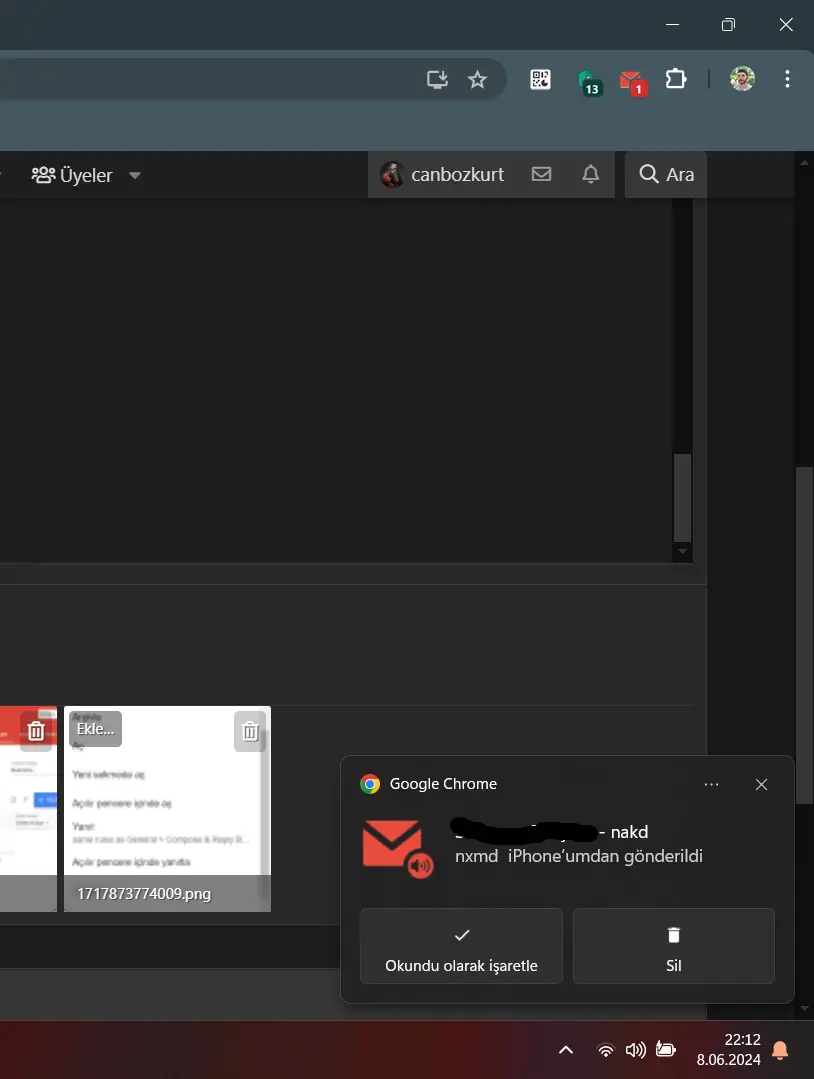
Task: Bookmark this page with the star icon
Action: coord(477,79)
